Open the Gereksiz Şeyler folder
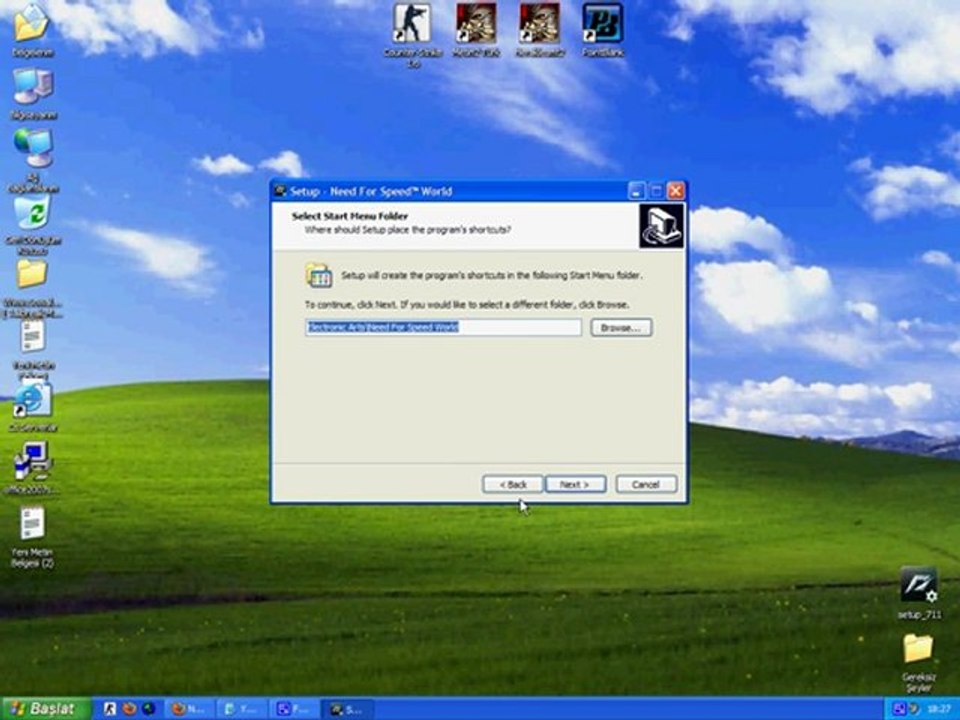The image size is (960, 720). coord(918,663)
